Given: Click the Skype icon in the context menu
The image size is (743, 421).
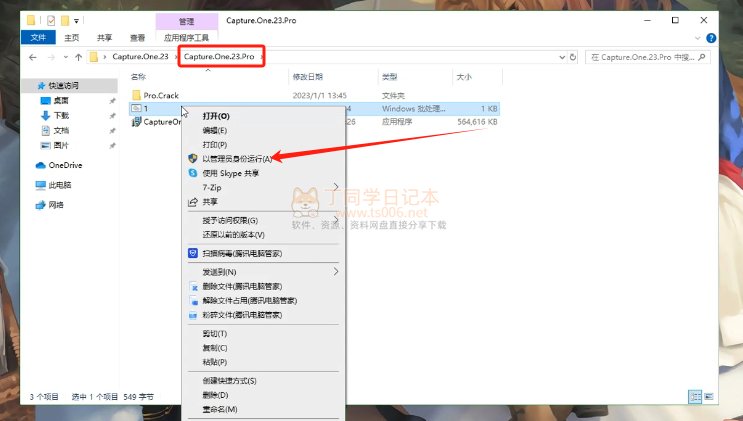Looking at the screenshot, I should [193, 173].
